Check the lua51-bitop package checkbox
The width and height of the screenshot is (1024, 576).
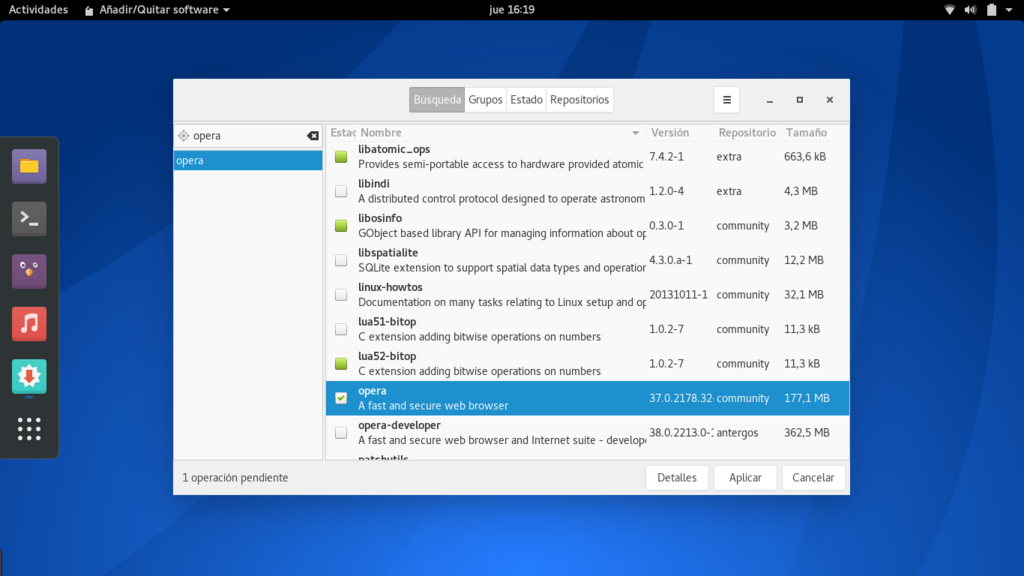341,329
